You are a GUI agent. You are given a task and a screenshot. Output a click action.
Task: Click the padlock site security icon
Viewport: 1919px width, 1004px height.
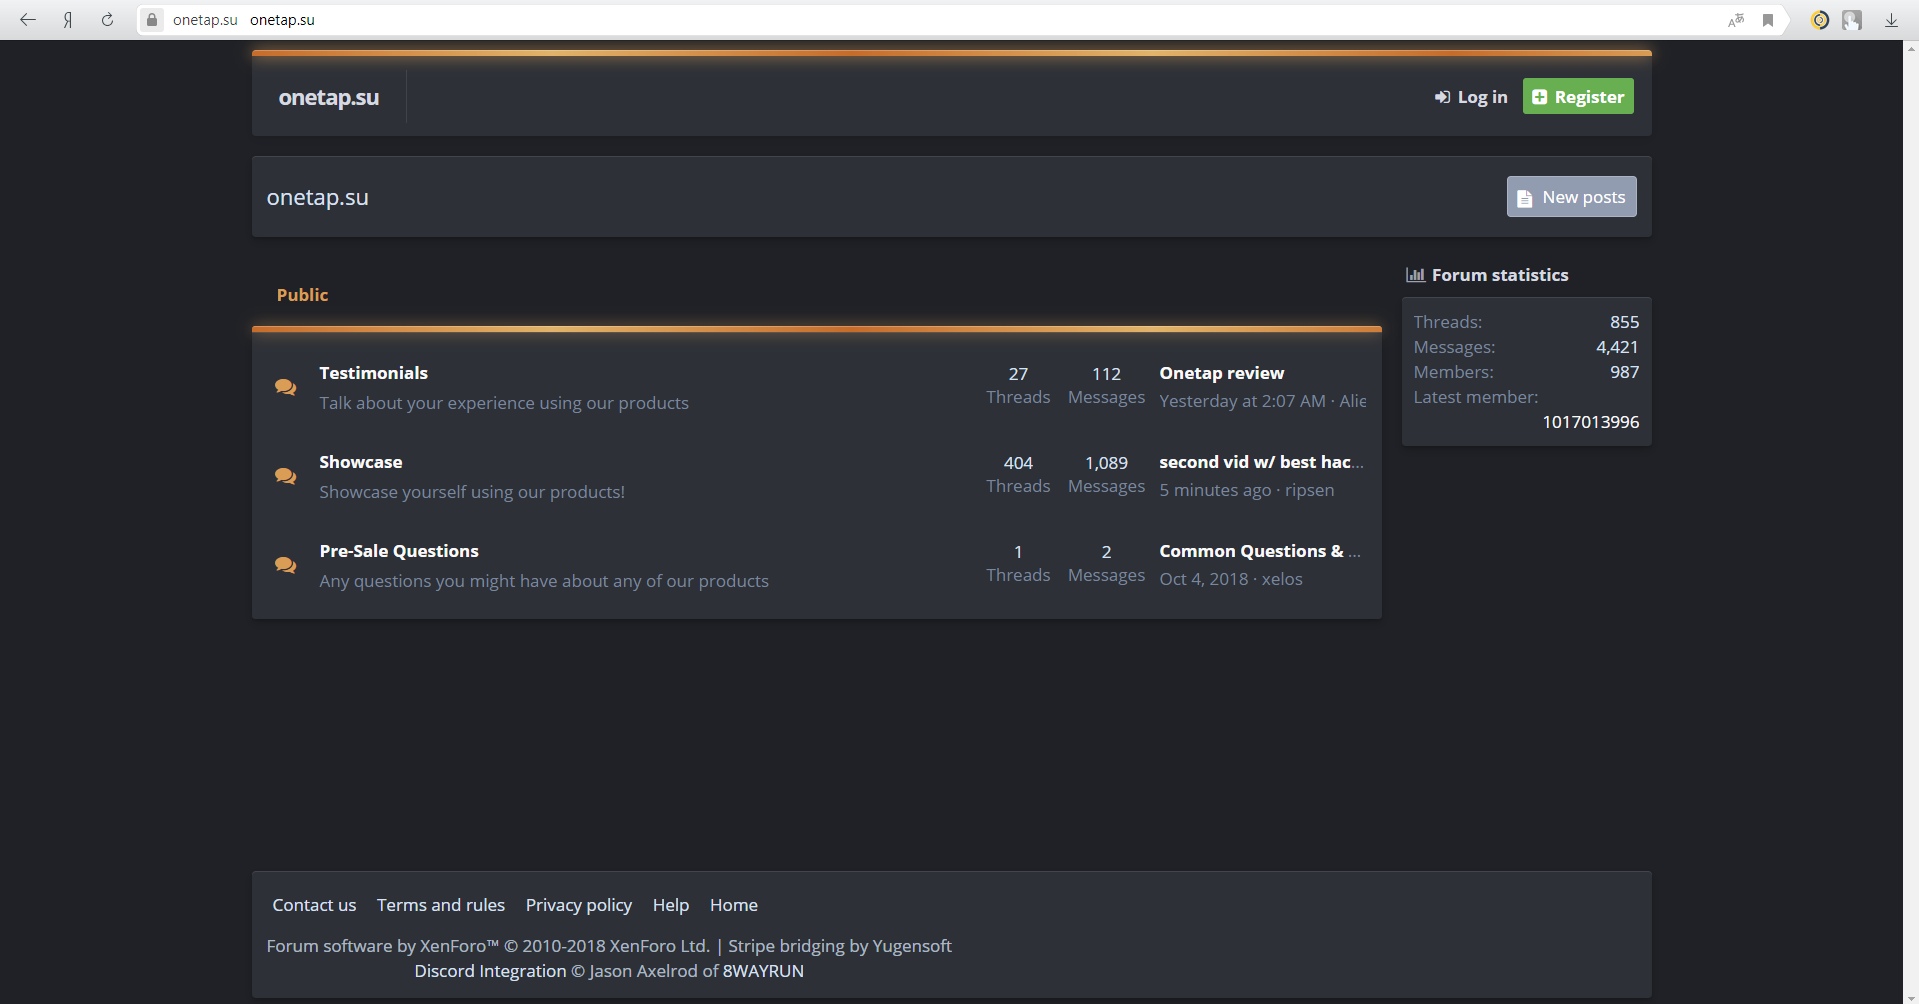tap(152, 20)
